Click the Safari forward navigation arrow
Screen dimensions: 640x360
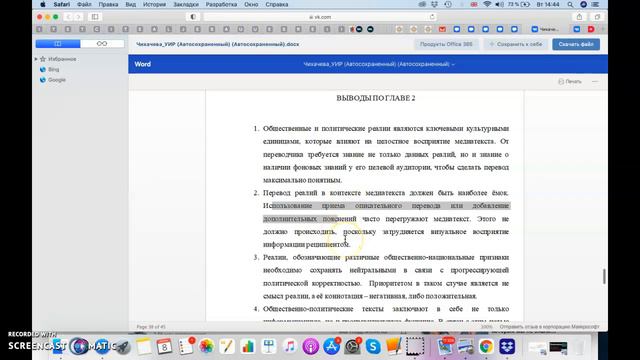[78, 17]
